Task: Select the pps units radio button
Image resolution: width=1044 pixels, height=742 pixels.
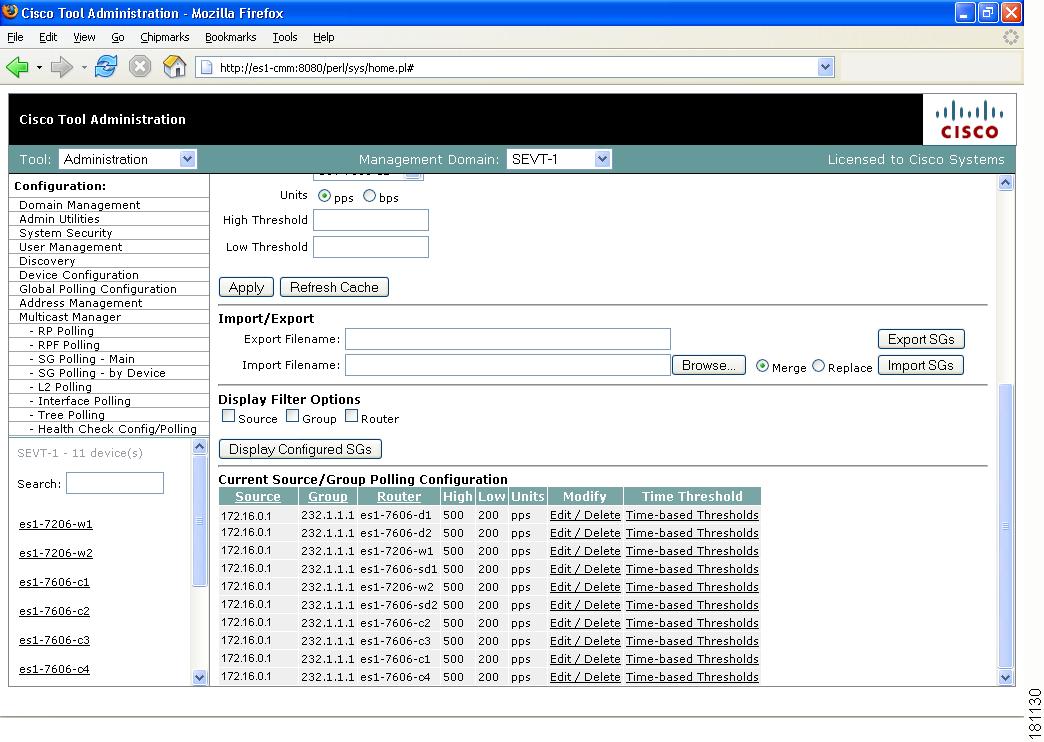Action: 324,196
